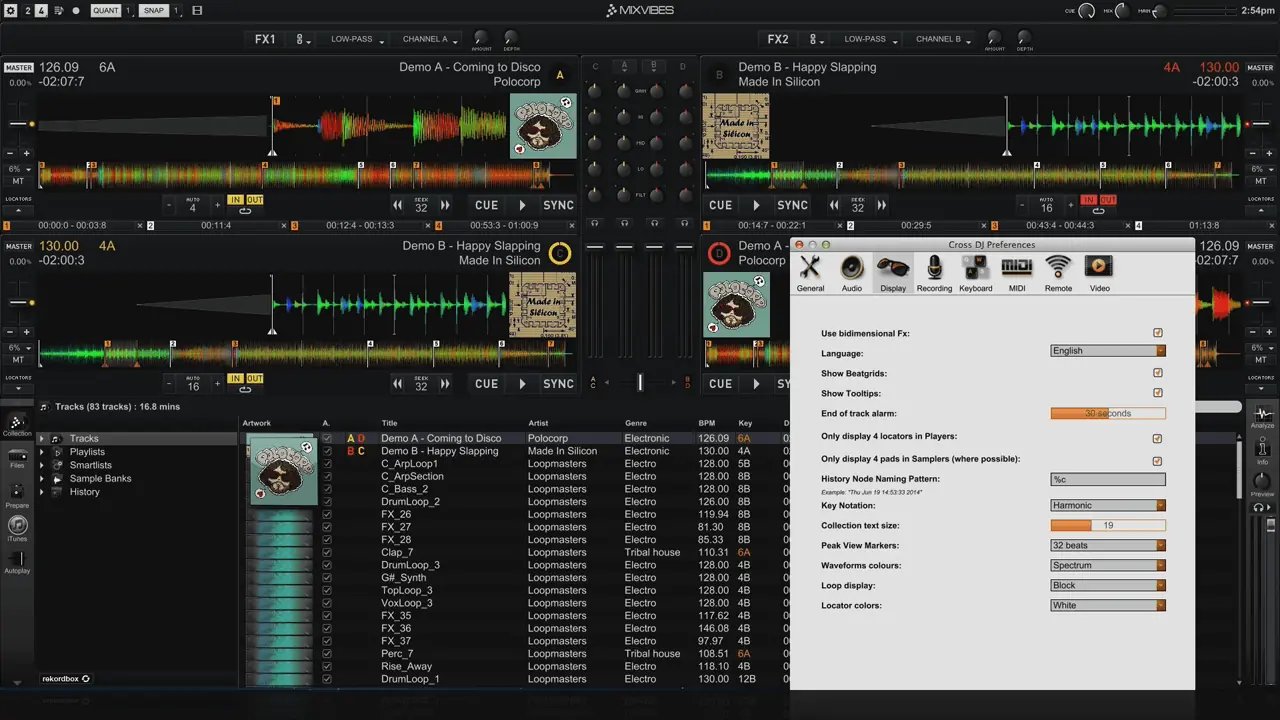Expand the Waveforms colours Spectrum dropdown
Viewport: 1280px width, 720px height.
1108,565
